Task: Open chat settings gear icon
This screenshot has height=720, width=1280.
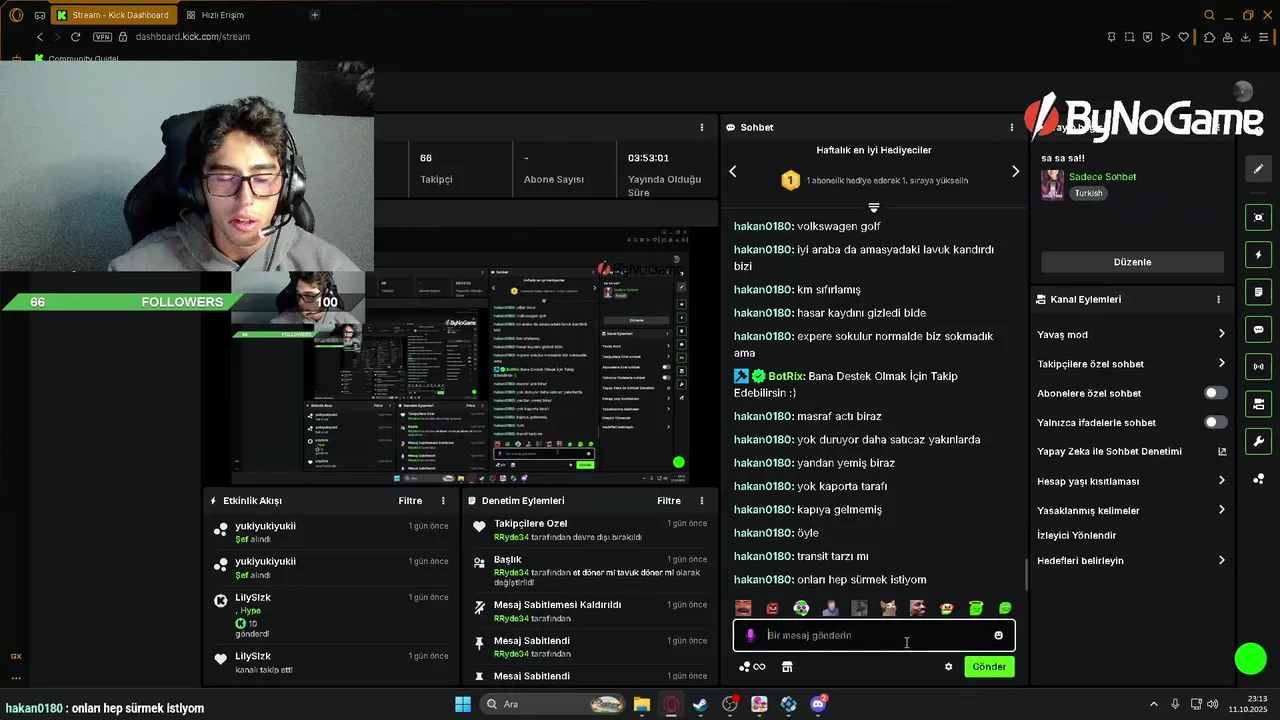Action: click(948, 667)
